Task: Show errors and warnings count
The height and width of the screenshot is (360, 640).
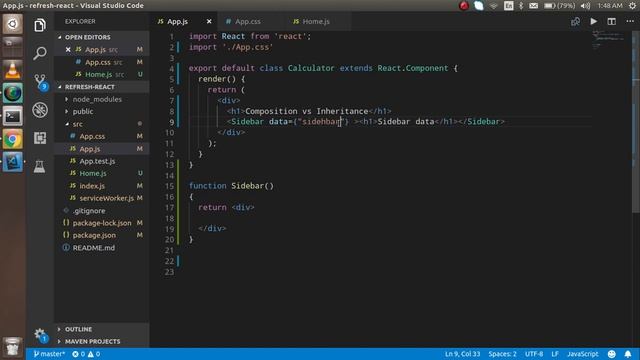Action: 86,354
